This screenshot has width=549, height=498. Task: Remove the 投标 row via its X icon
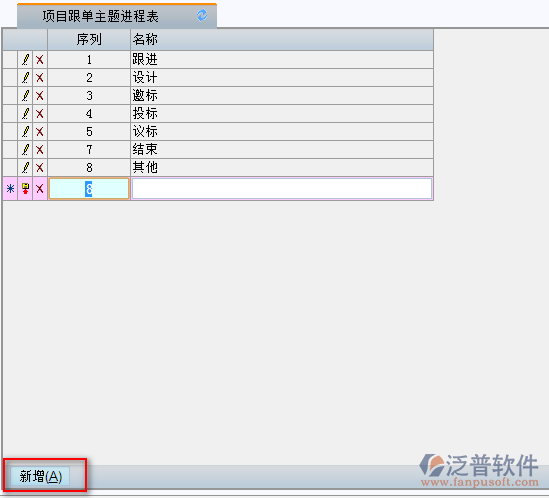pyautogui.click(x=40, y=113)
